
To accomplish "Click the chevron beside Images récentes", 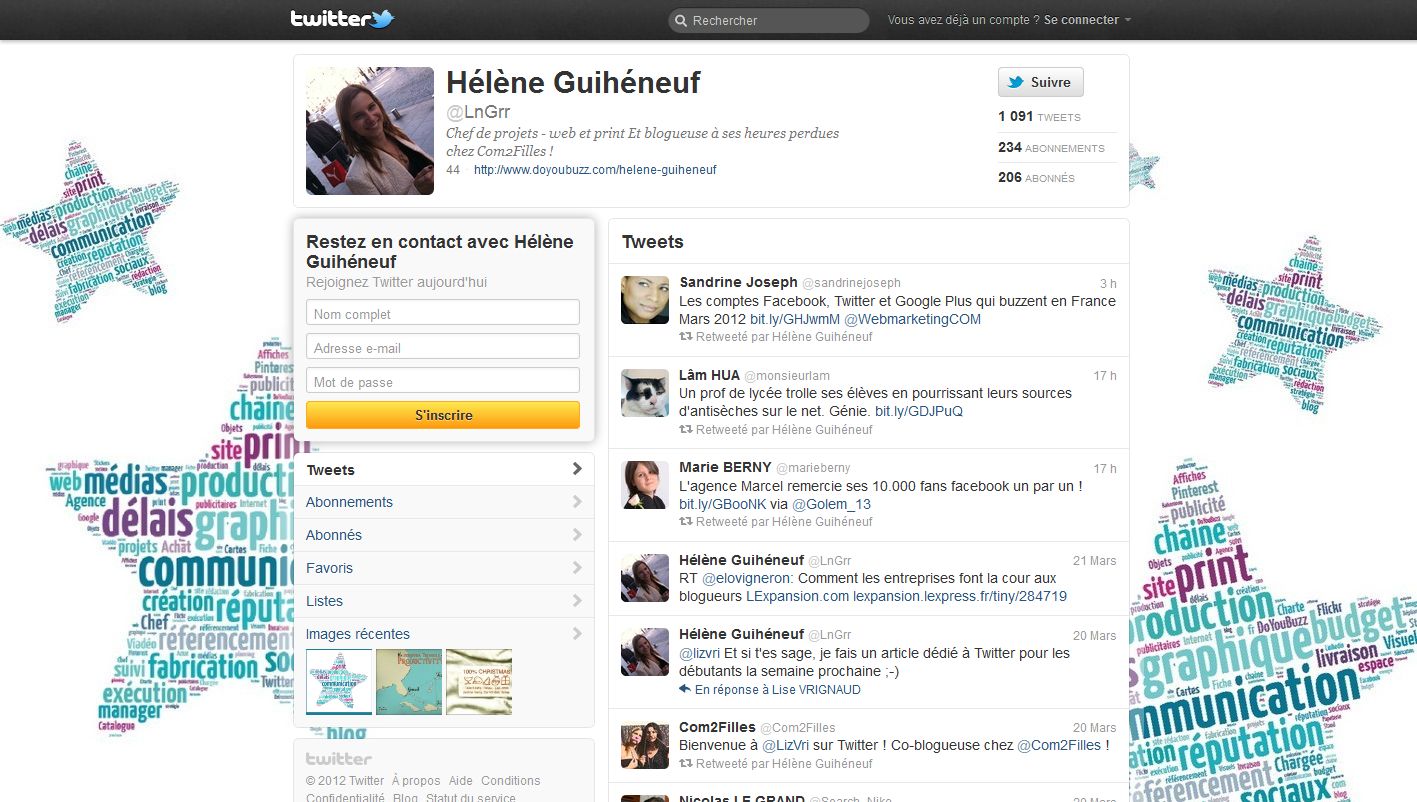I will [x=577, y=634].
